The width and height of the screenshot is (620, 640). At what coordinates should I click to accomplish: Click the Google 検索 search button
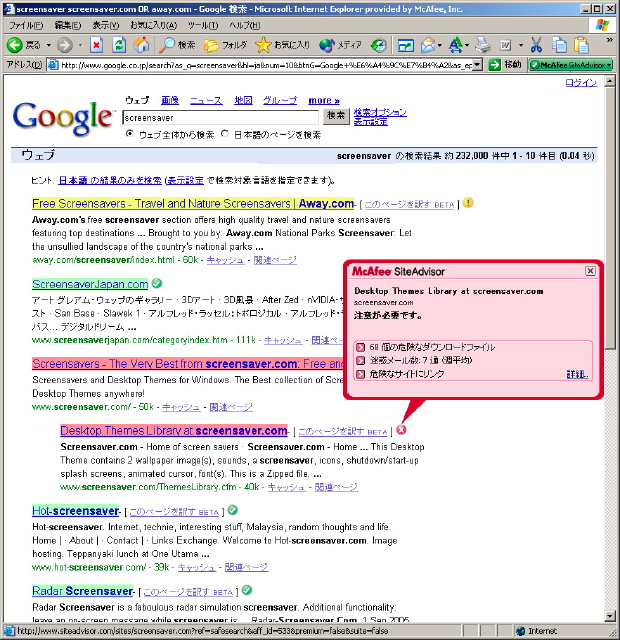(x=336, y=116)
